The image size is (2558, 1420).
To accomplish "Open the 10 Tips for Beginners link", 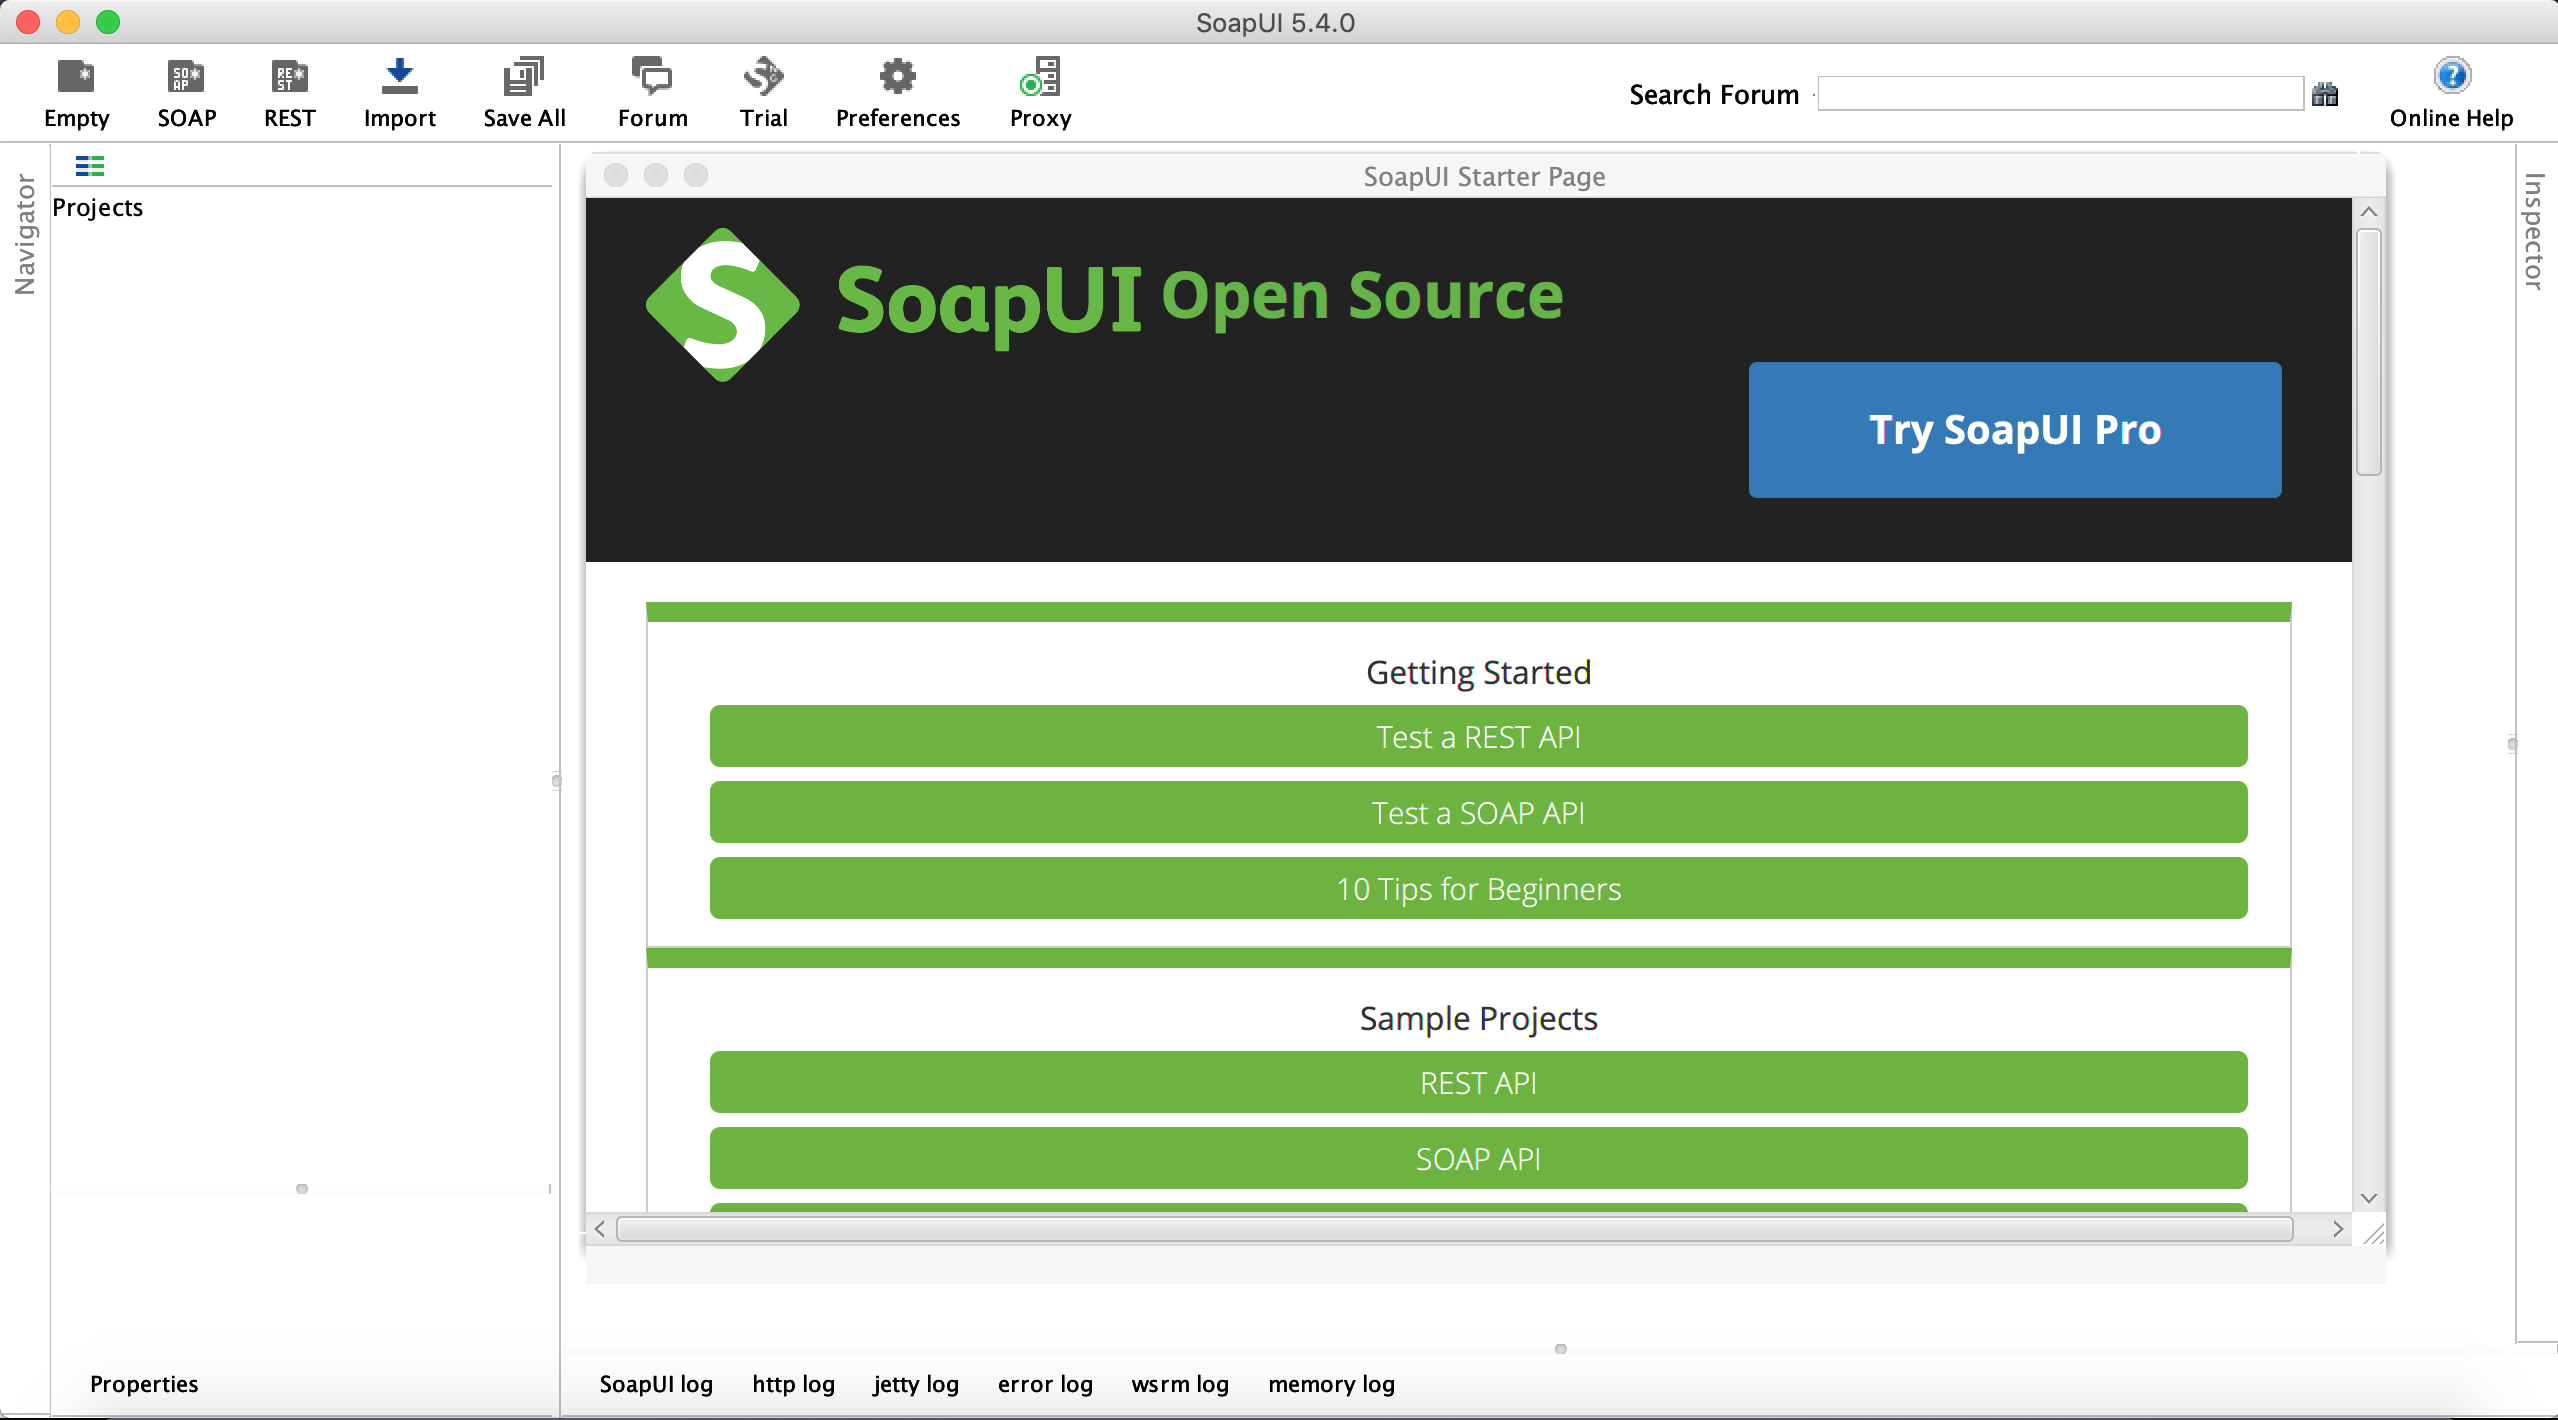I will coord(1478,889).
